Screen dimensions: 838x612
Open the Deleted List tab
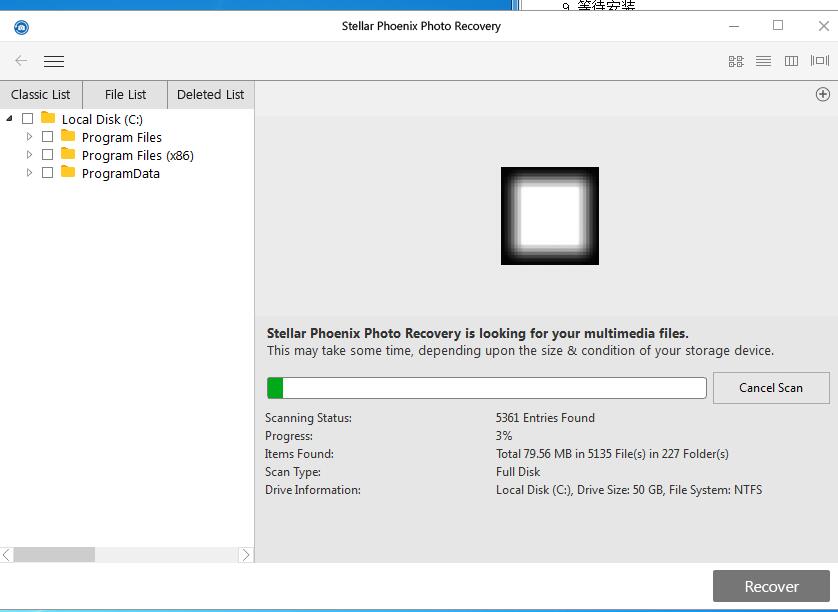(x=210, y=94)
